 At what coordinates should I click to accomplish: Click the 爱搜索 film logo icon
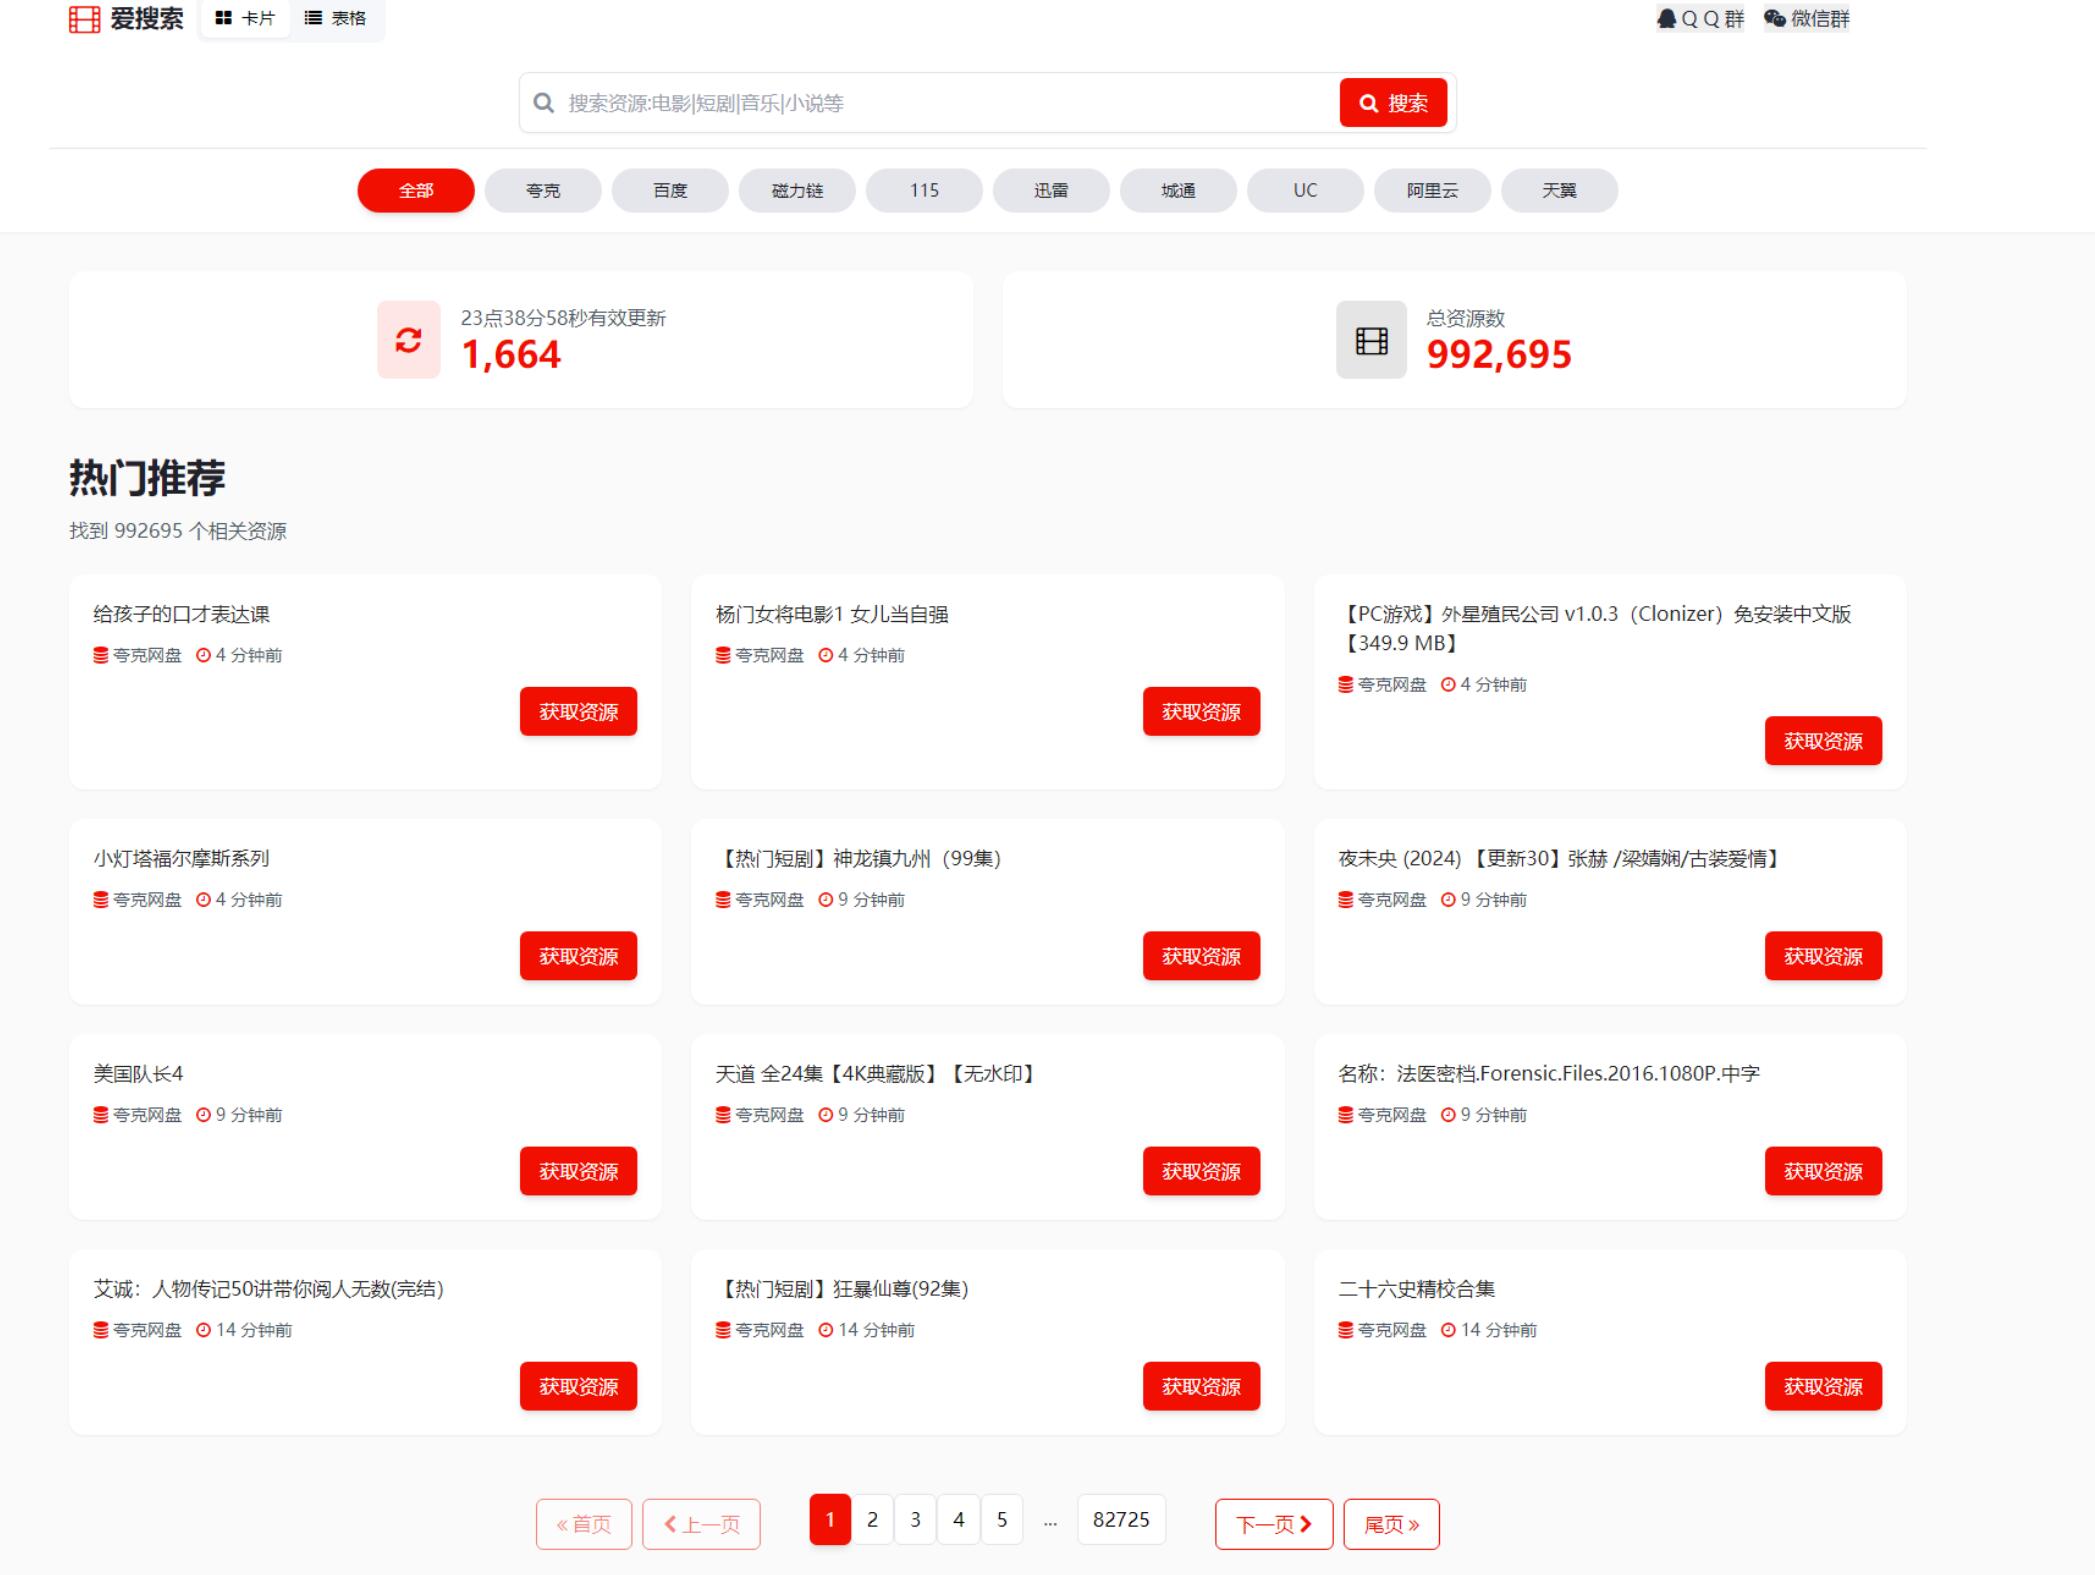pyautogui.click(x=85, y=19)
